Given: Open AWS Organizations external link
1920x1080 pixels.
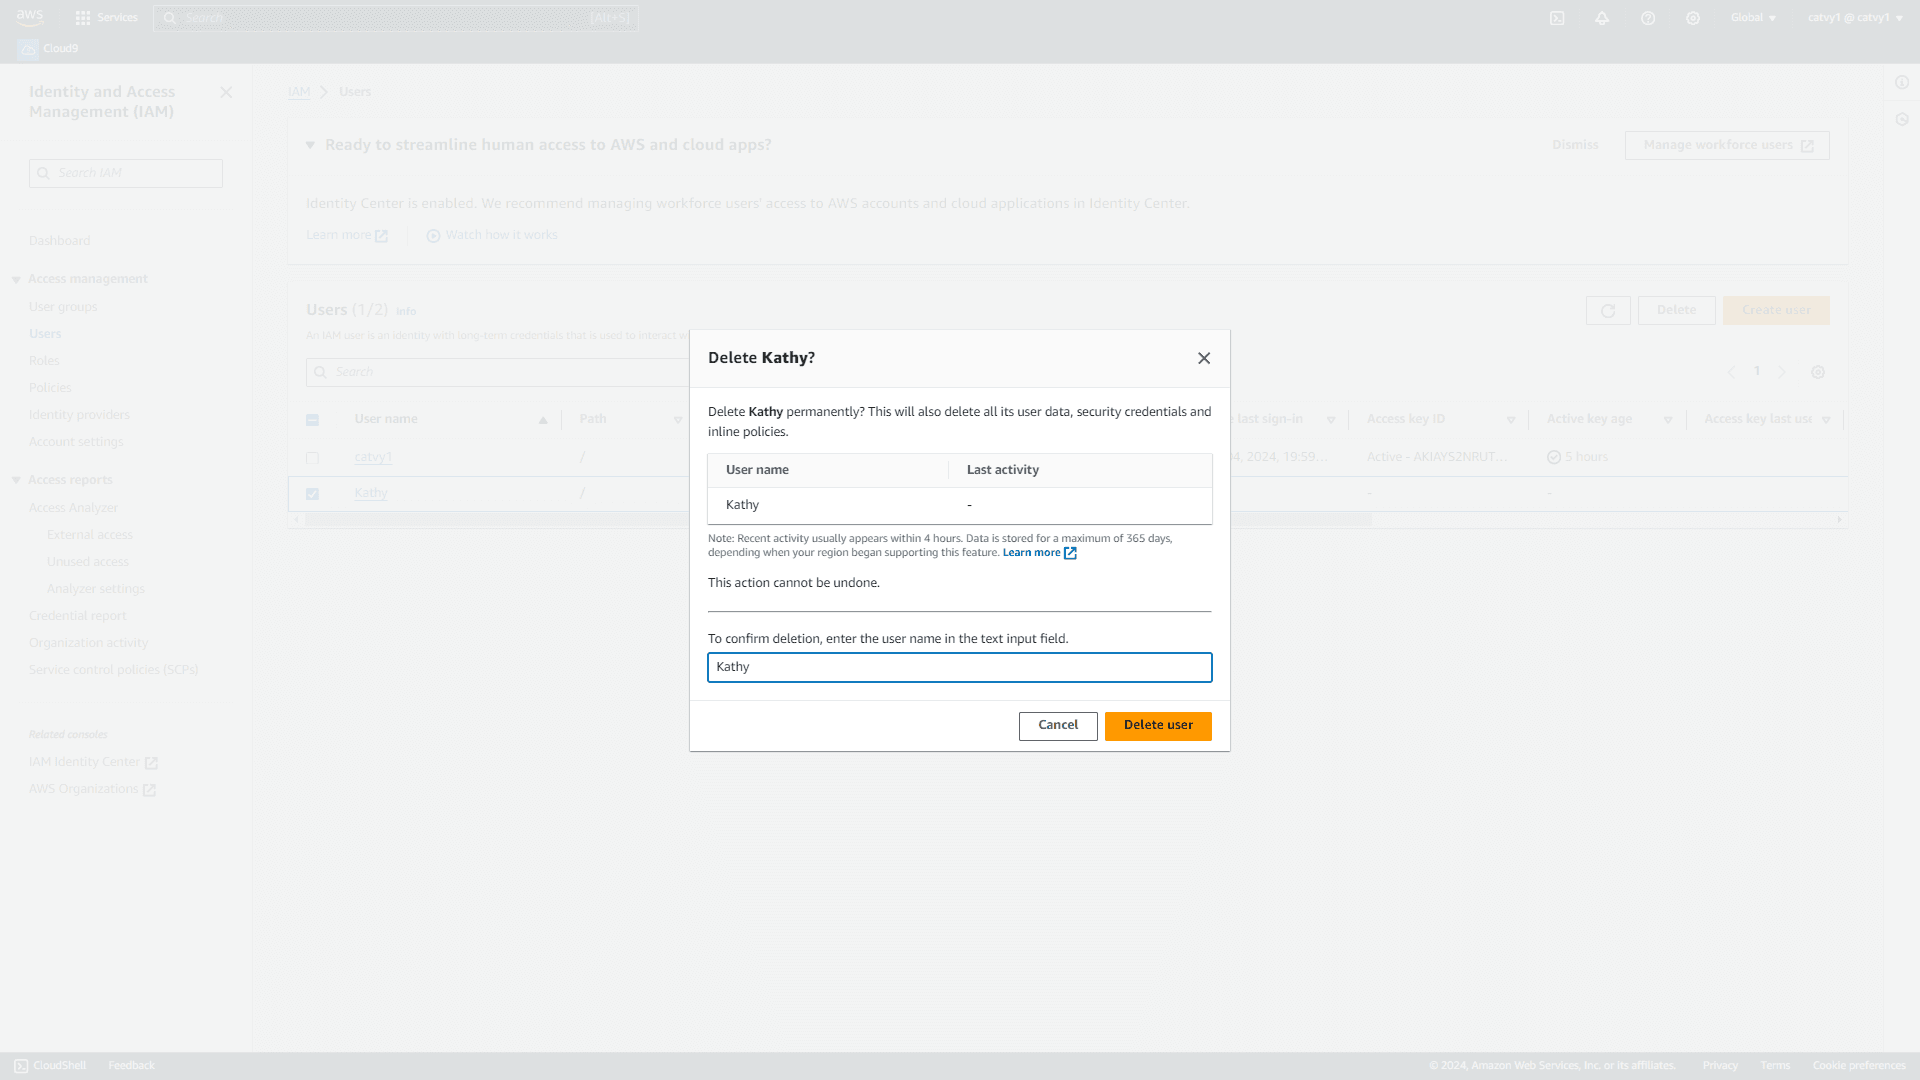Looking at the screenshot, I should [92, 789].
